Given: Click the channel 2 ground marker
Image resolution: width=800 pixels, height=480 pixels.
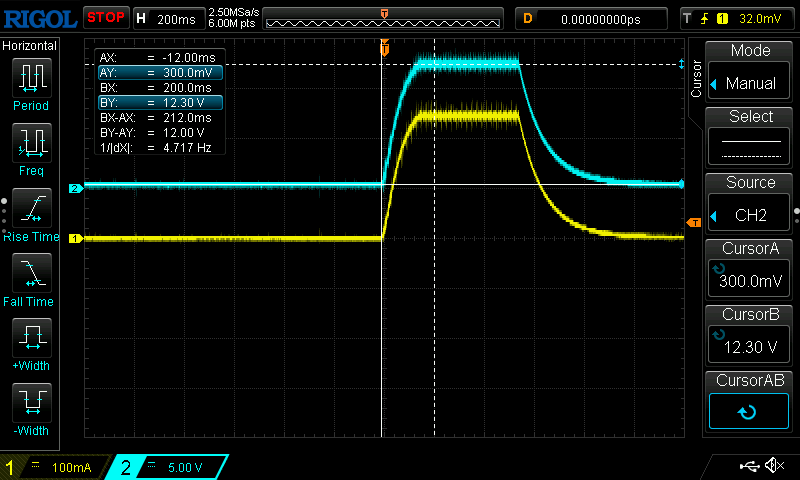Looking at the screenshot, I should [76, 189].
